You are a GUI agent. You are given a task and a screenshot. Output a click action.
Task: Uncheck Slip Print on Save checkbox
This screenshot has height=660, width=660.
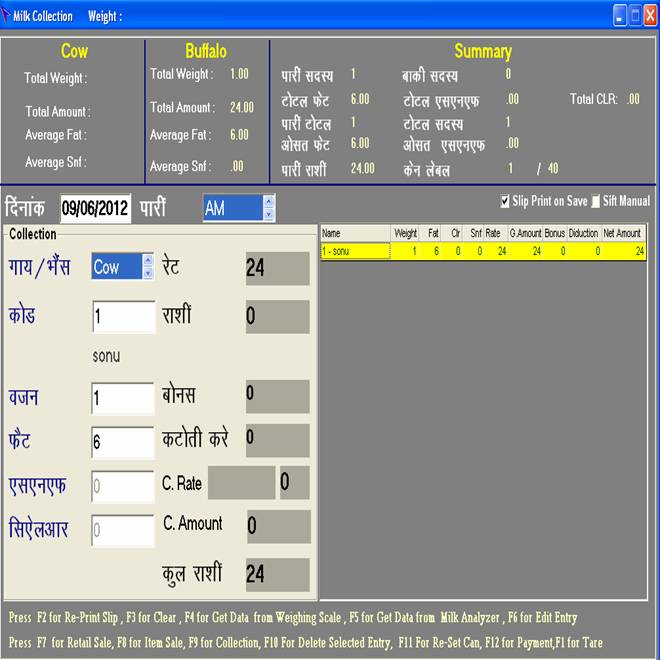coord(505,201)
